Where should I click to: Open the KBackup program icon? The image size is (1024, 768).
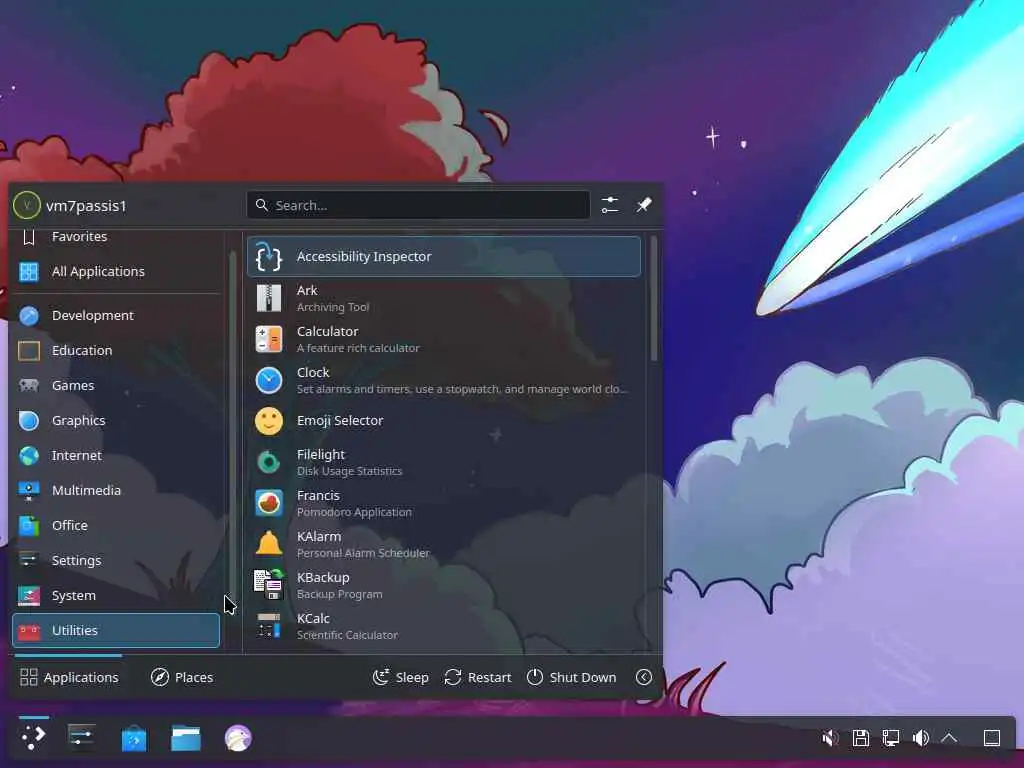pos(268,585)
